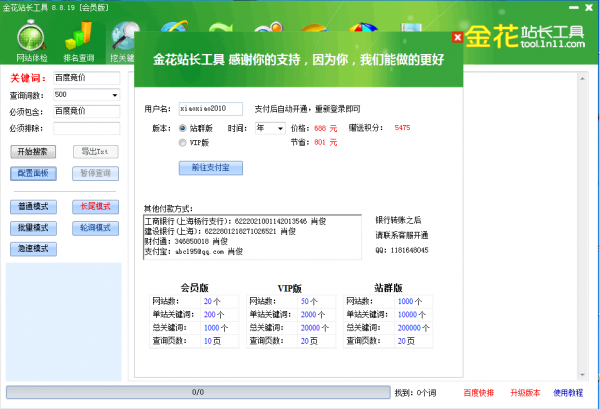Click the 必须包含 input field
The width and height of the screenshot is (600, 409).
[x=86, y=111]
